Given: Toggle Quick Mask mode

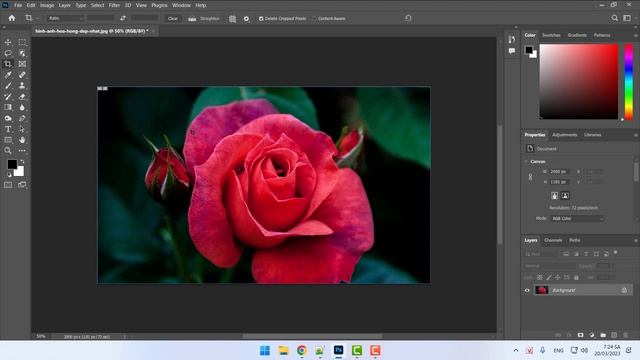Looking at the screenshot, I should tap(8, 185).
